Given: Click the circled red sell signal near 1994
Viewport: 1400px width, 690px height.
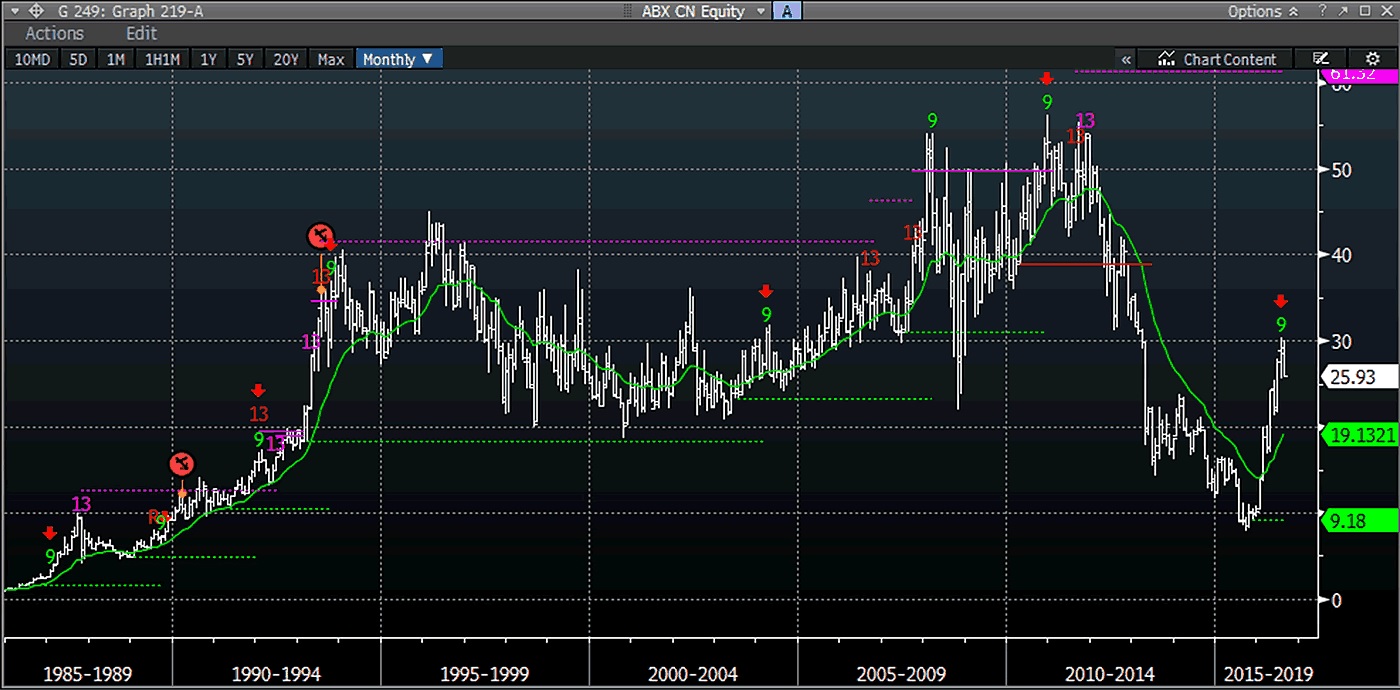Looking at the screenshot, I should pos(320,237).
